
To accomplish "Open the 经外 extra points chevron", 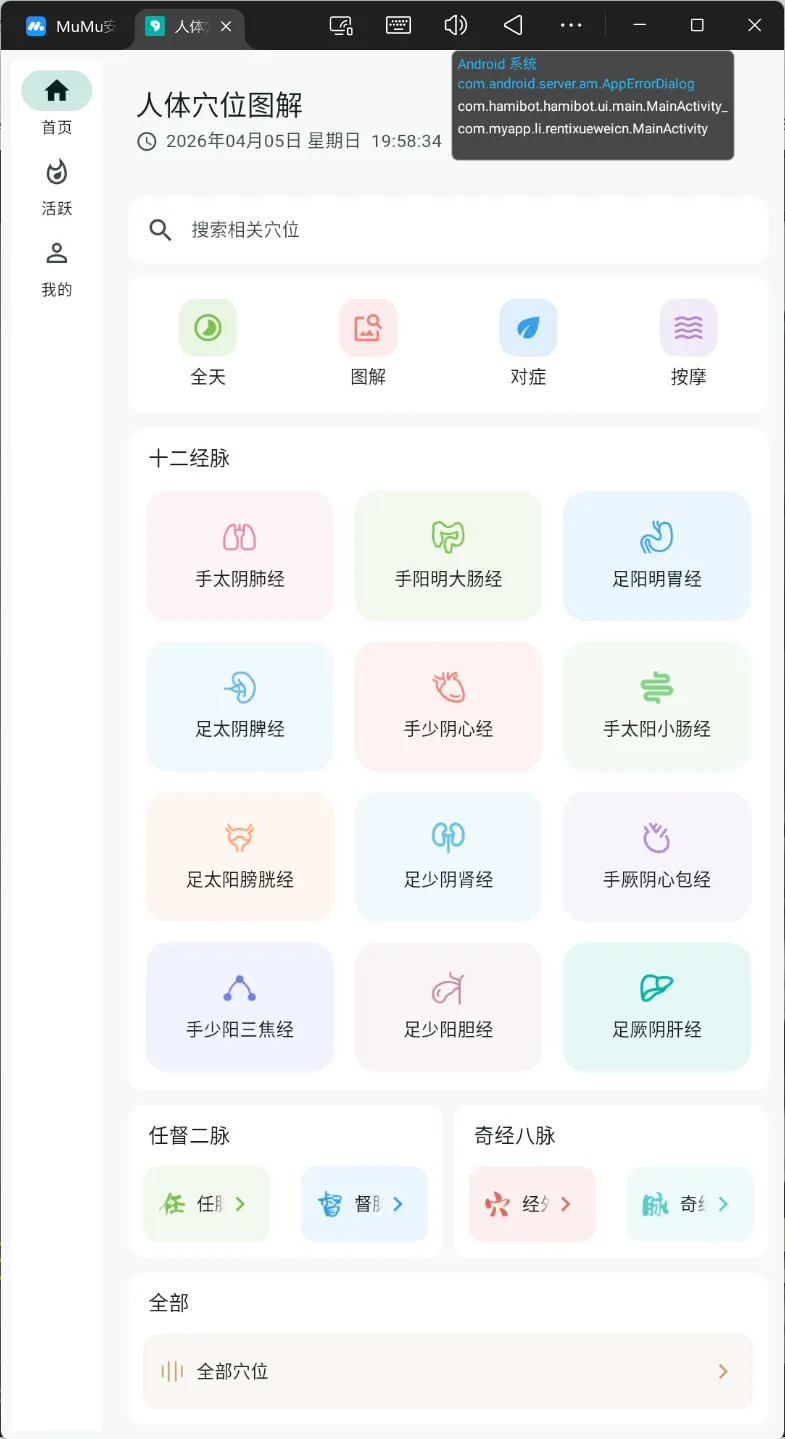I will pyautogui.click(x=566, y=1204).
